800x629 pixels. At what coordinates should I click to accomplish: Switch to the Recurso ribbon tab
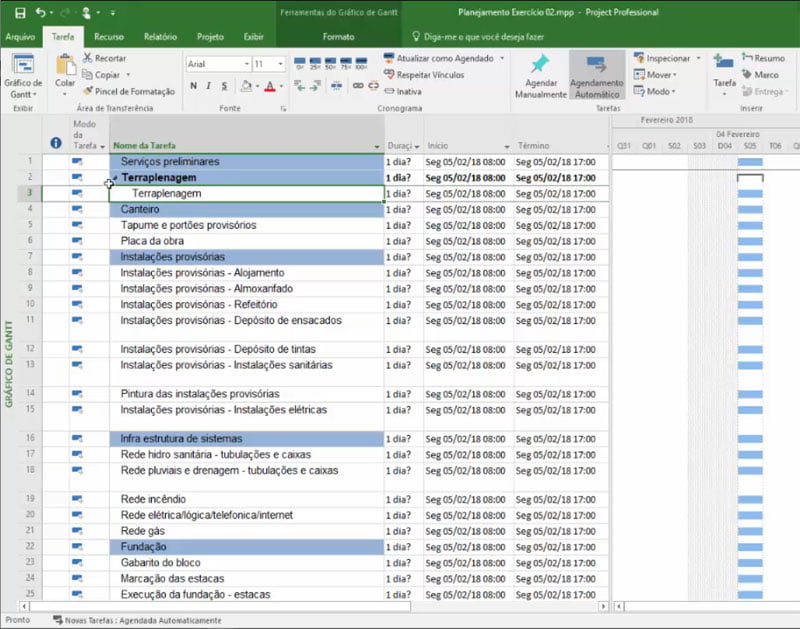(x=109, y=37)
